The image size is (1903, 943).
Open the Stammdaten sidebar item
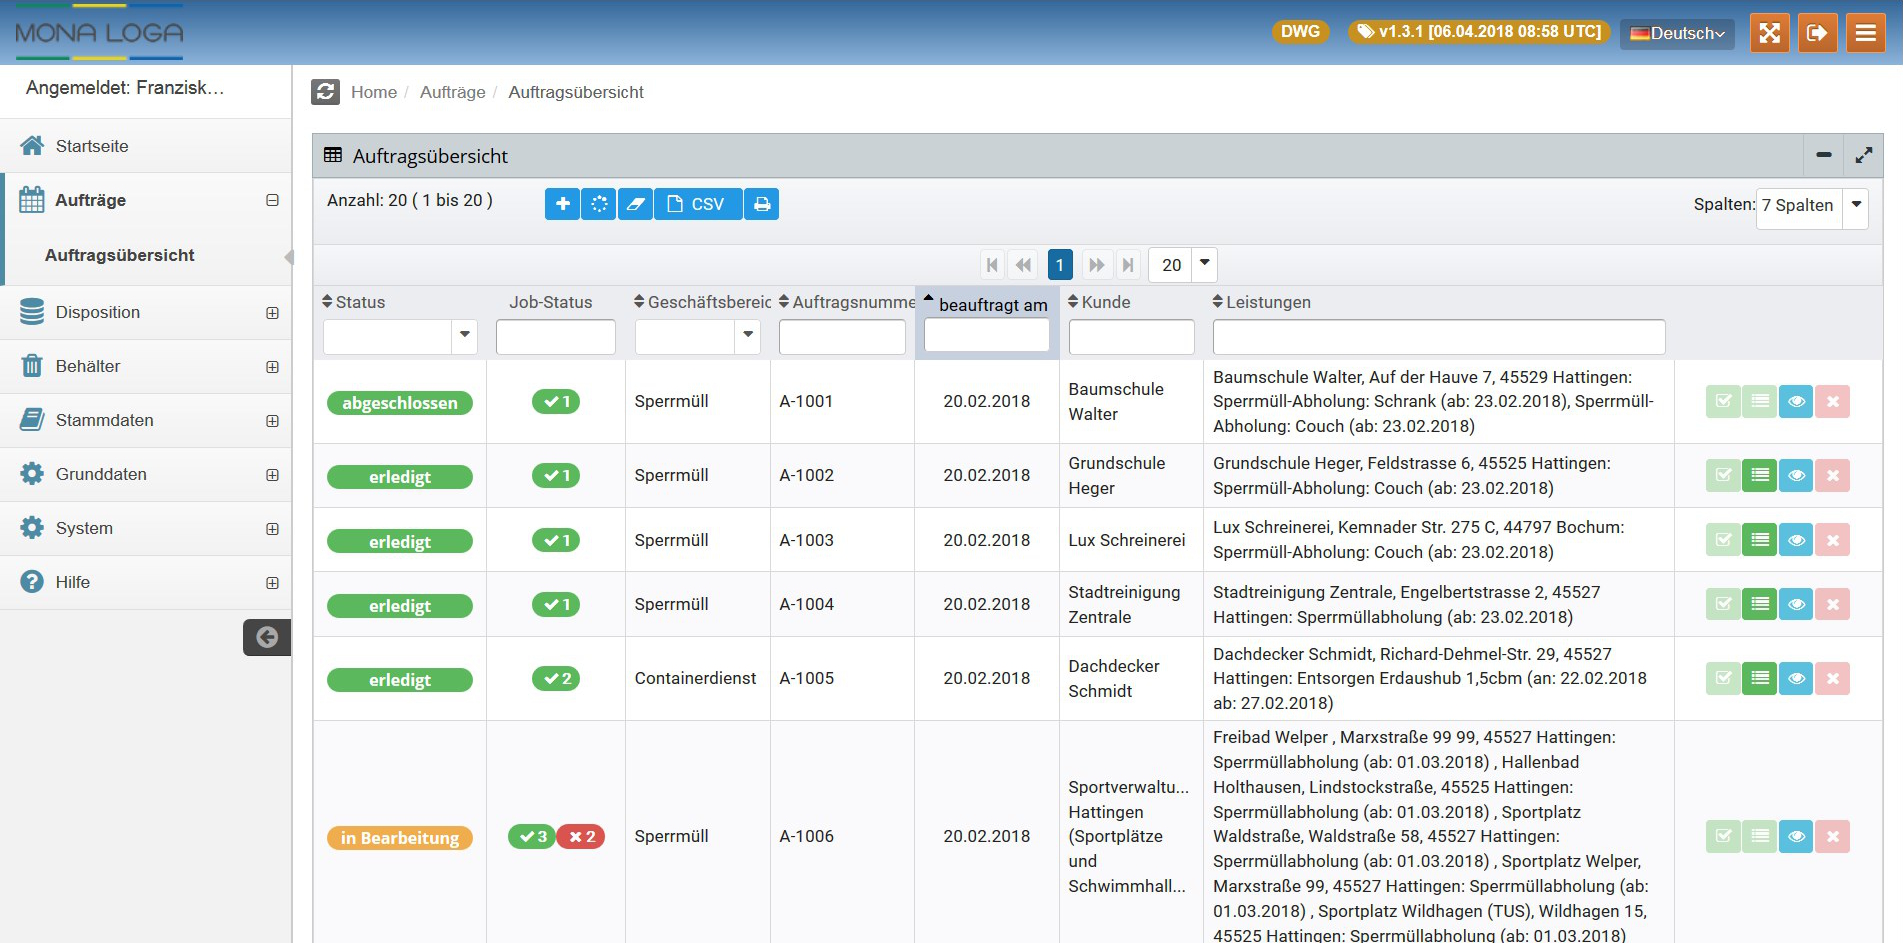(x=146, y=421)
